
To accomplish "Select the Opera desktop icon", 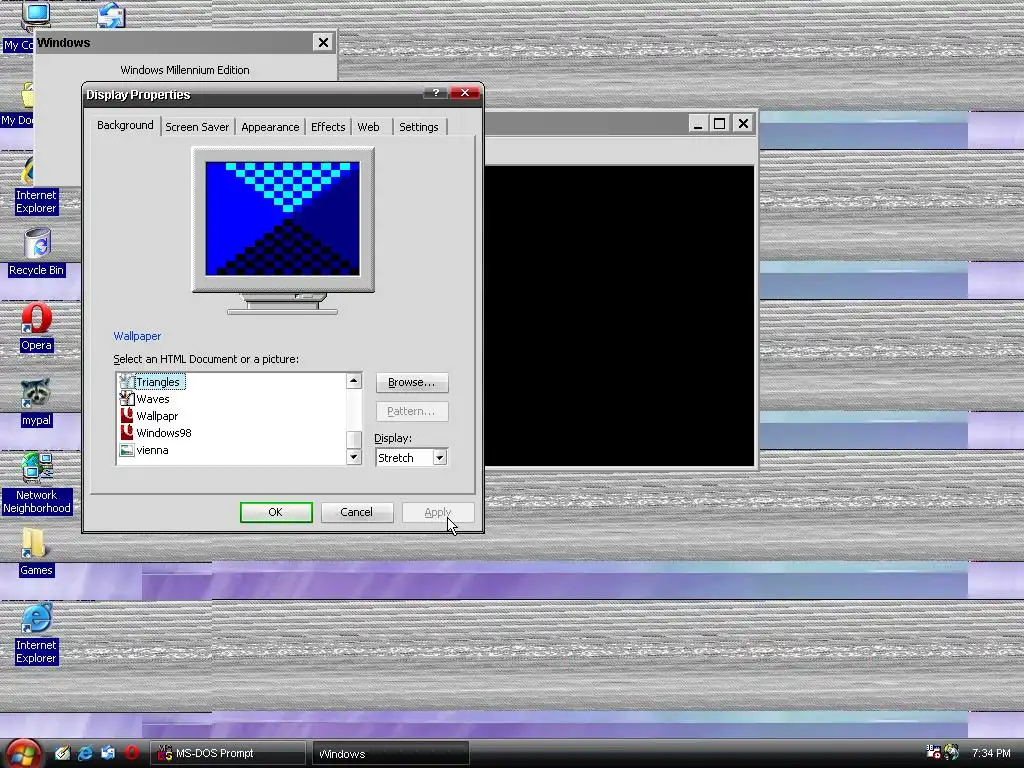I will point(36,319).
